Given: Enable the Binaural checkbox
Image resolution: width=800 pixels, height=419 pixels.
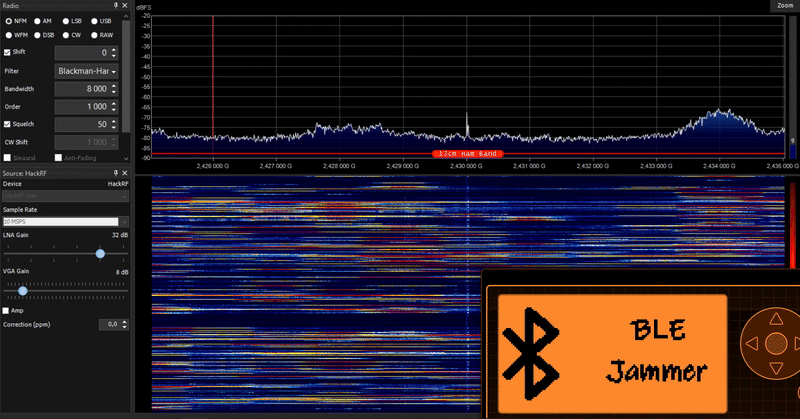Looking at the screenshot, I should (x=7, y=158).
